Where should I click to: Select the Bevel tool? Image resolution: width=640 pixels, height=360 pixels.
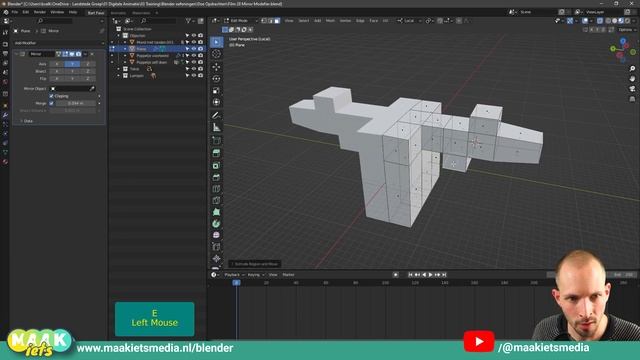(x=216, y=177)
